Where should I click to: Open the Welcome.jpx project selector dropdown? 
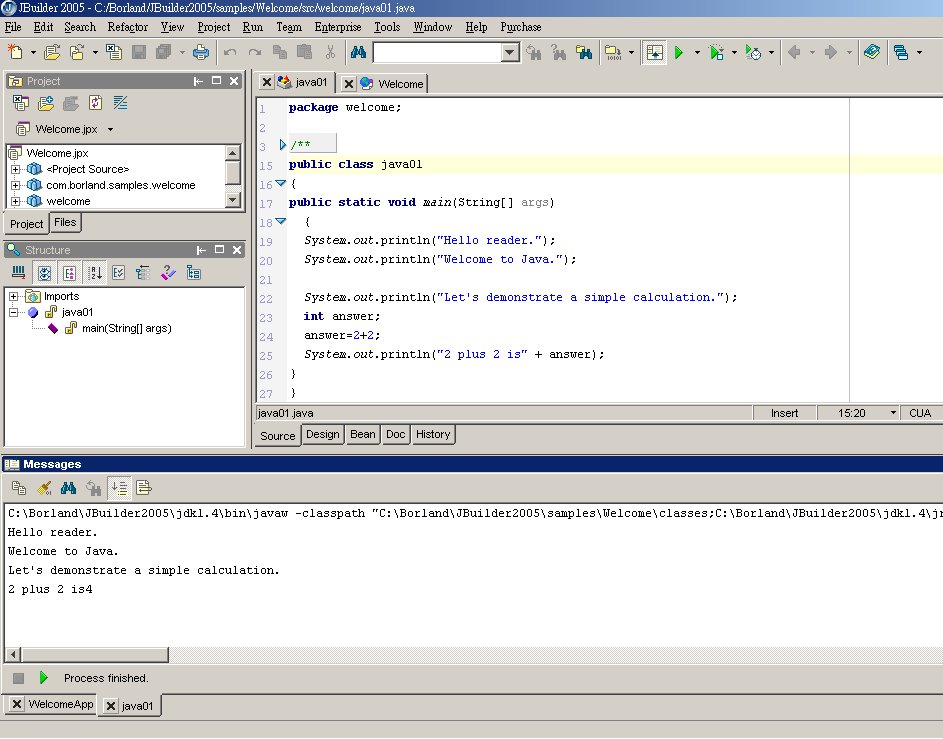[110, 129]
